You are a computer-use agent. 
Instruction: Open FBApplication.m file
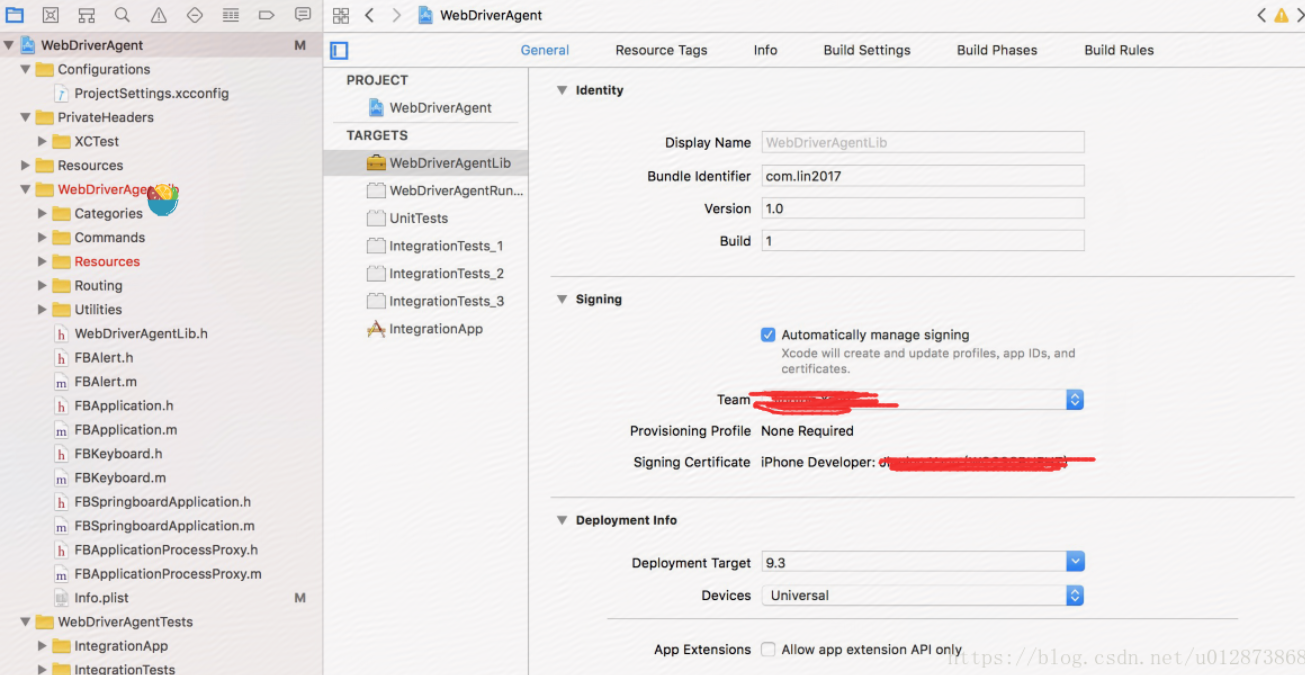click(116, 429)
